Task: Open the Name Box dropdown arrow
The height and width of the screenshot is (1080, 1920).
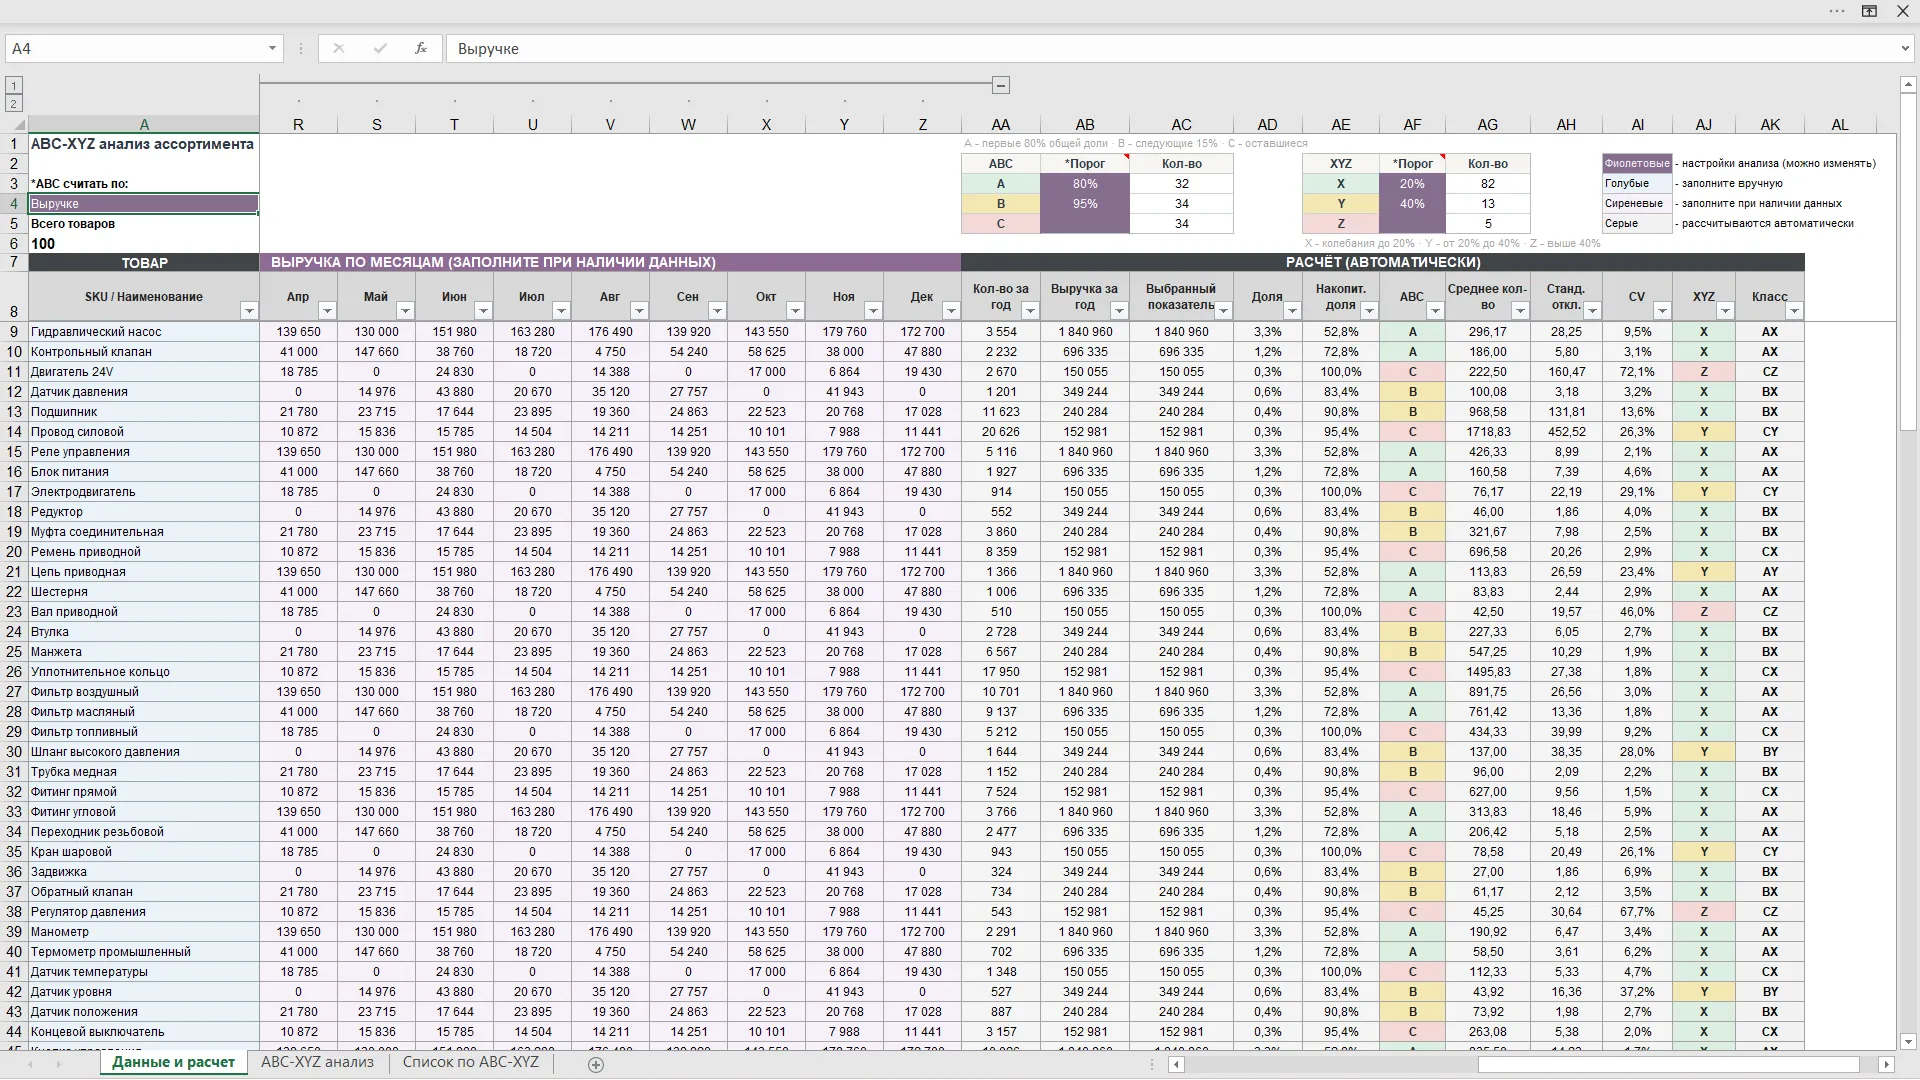Action: pyautogui.click(x=272, y=48)
